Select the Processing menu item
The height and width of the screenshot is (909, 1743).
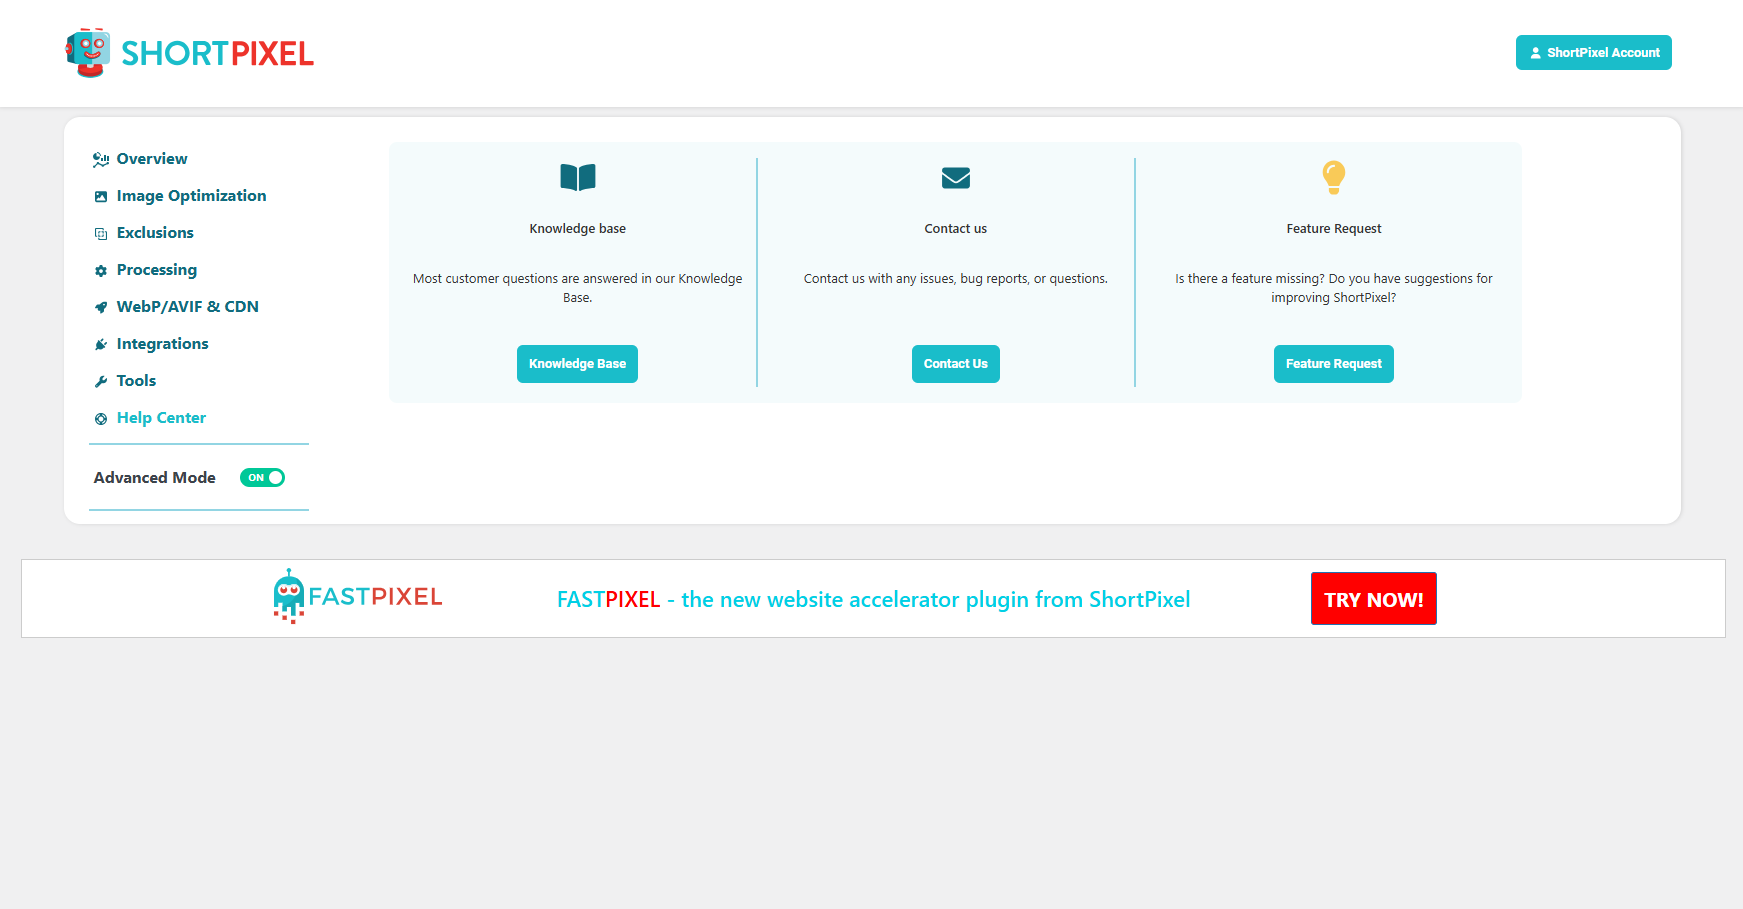point(157,270)
